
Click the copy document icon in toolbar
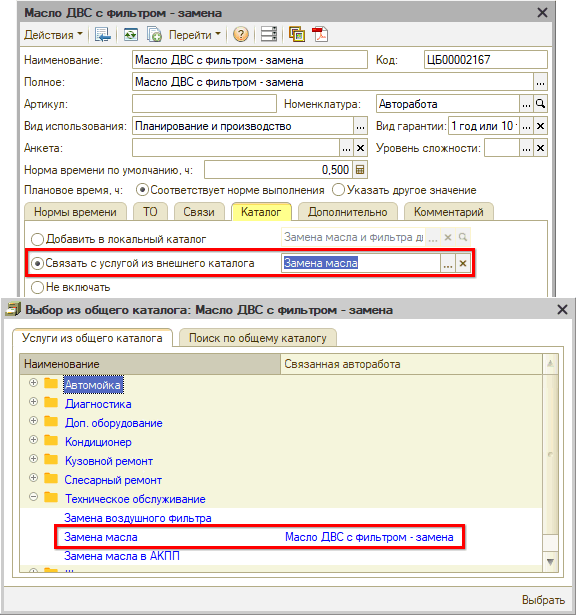[154, 35]
